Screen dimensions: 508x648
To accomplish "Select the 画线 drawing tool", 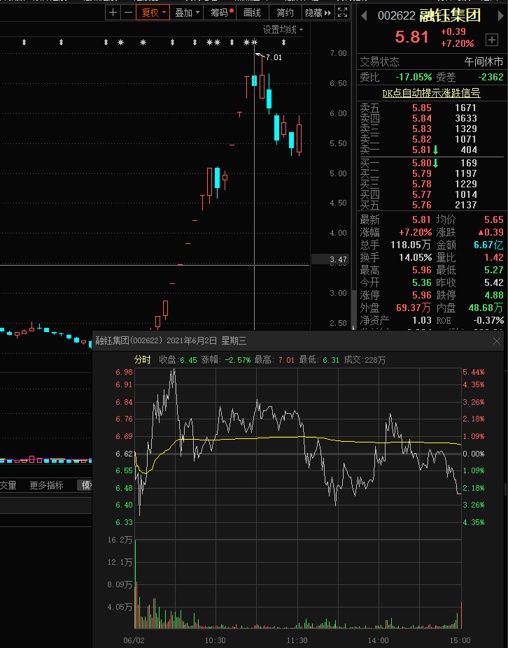I will point(252,13).
